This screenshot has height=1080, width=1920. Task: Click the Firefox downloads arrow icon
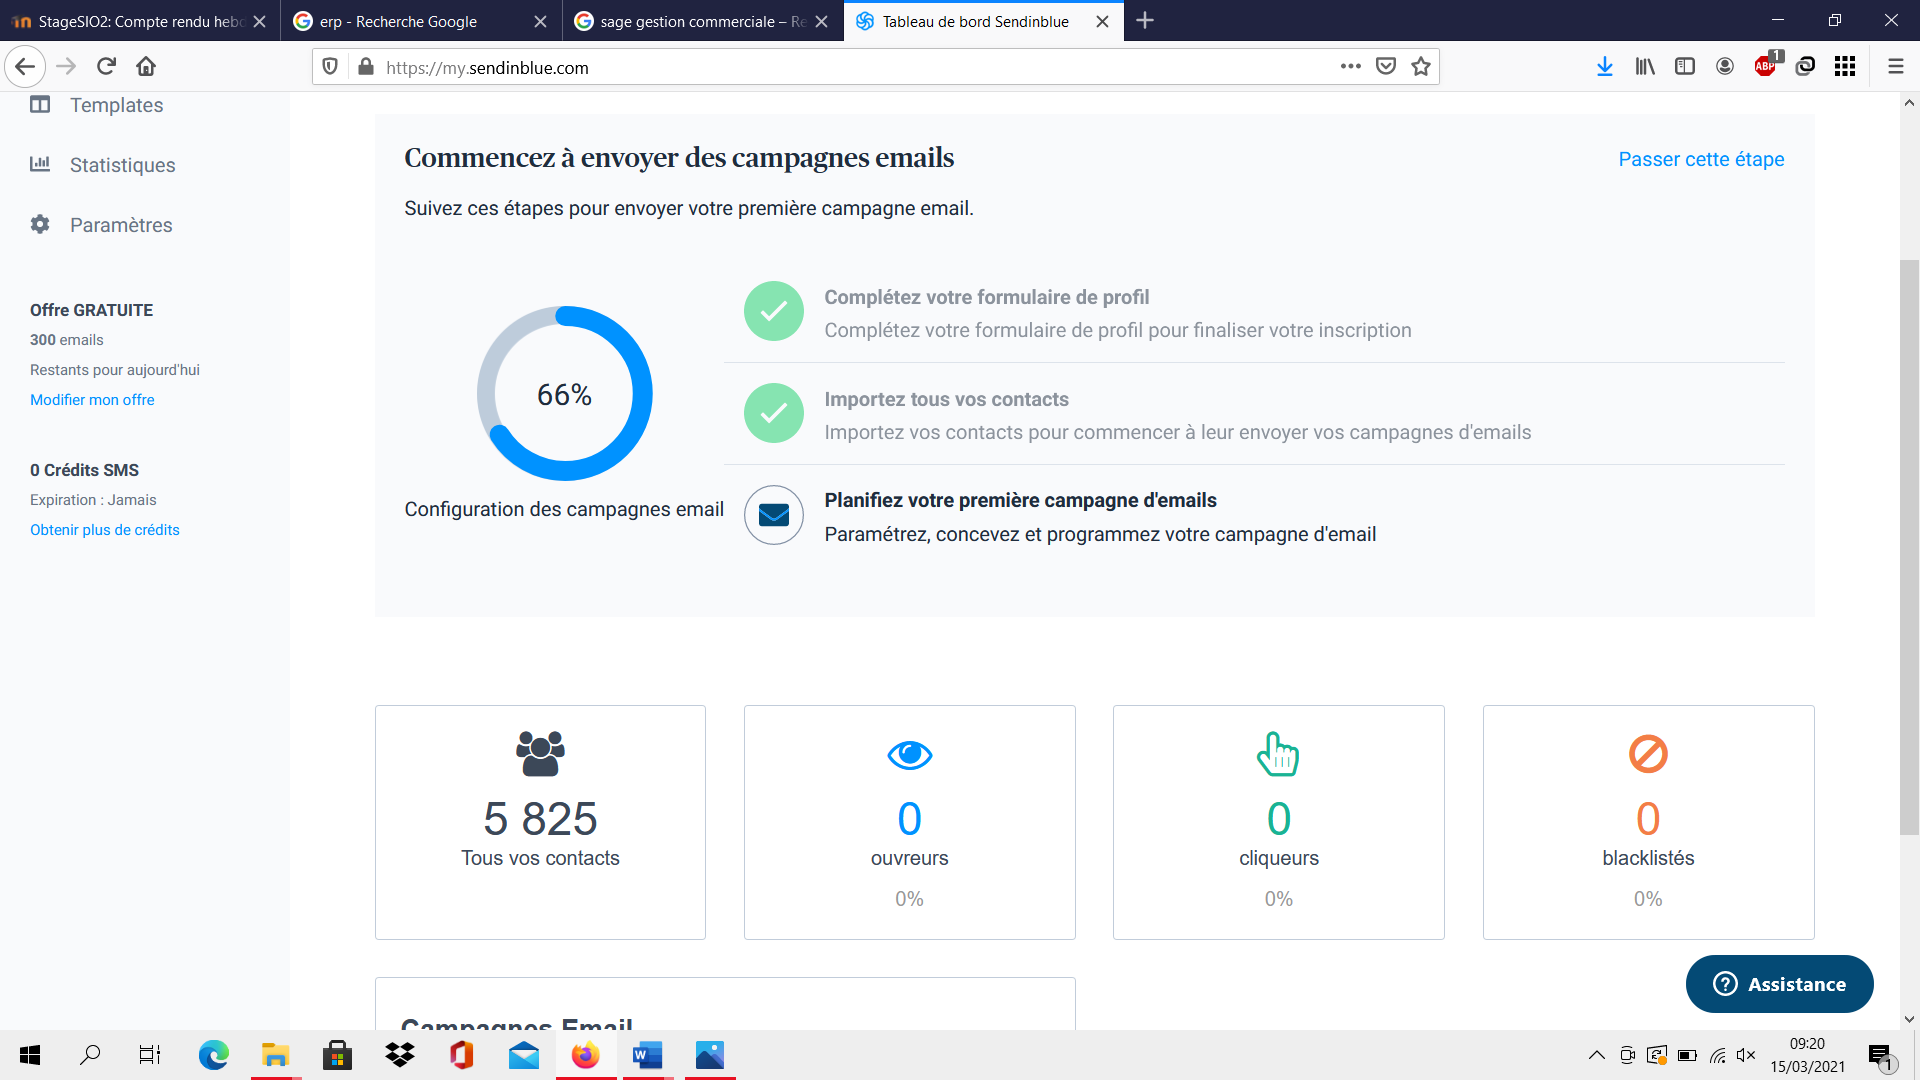pyautogui.click(x=1605, y=67)
